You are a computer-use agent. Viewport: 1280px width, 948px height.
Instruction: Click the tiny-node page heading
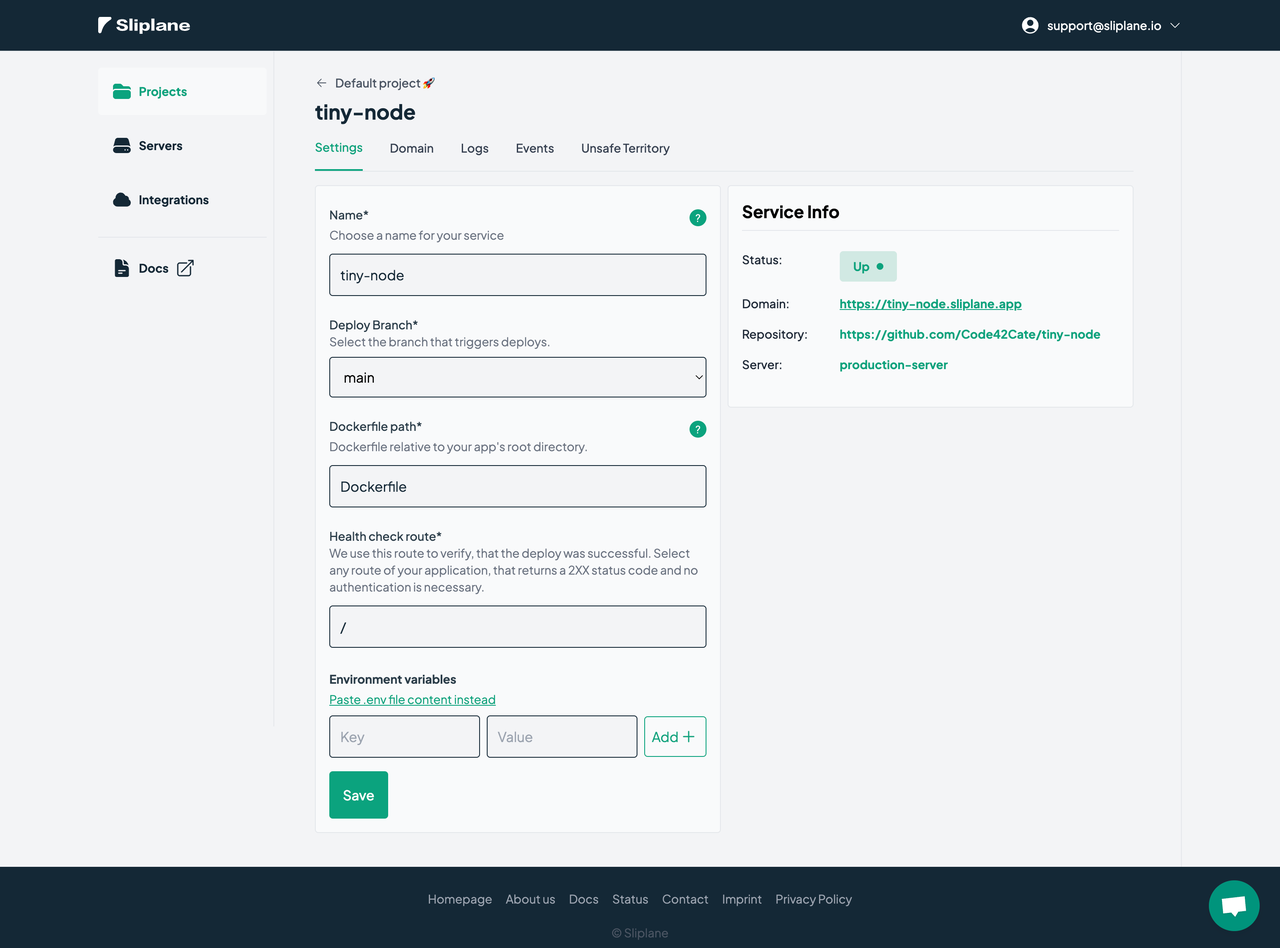[x=365, y=112]
